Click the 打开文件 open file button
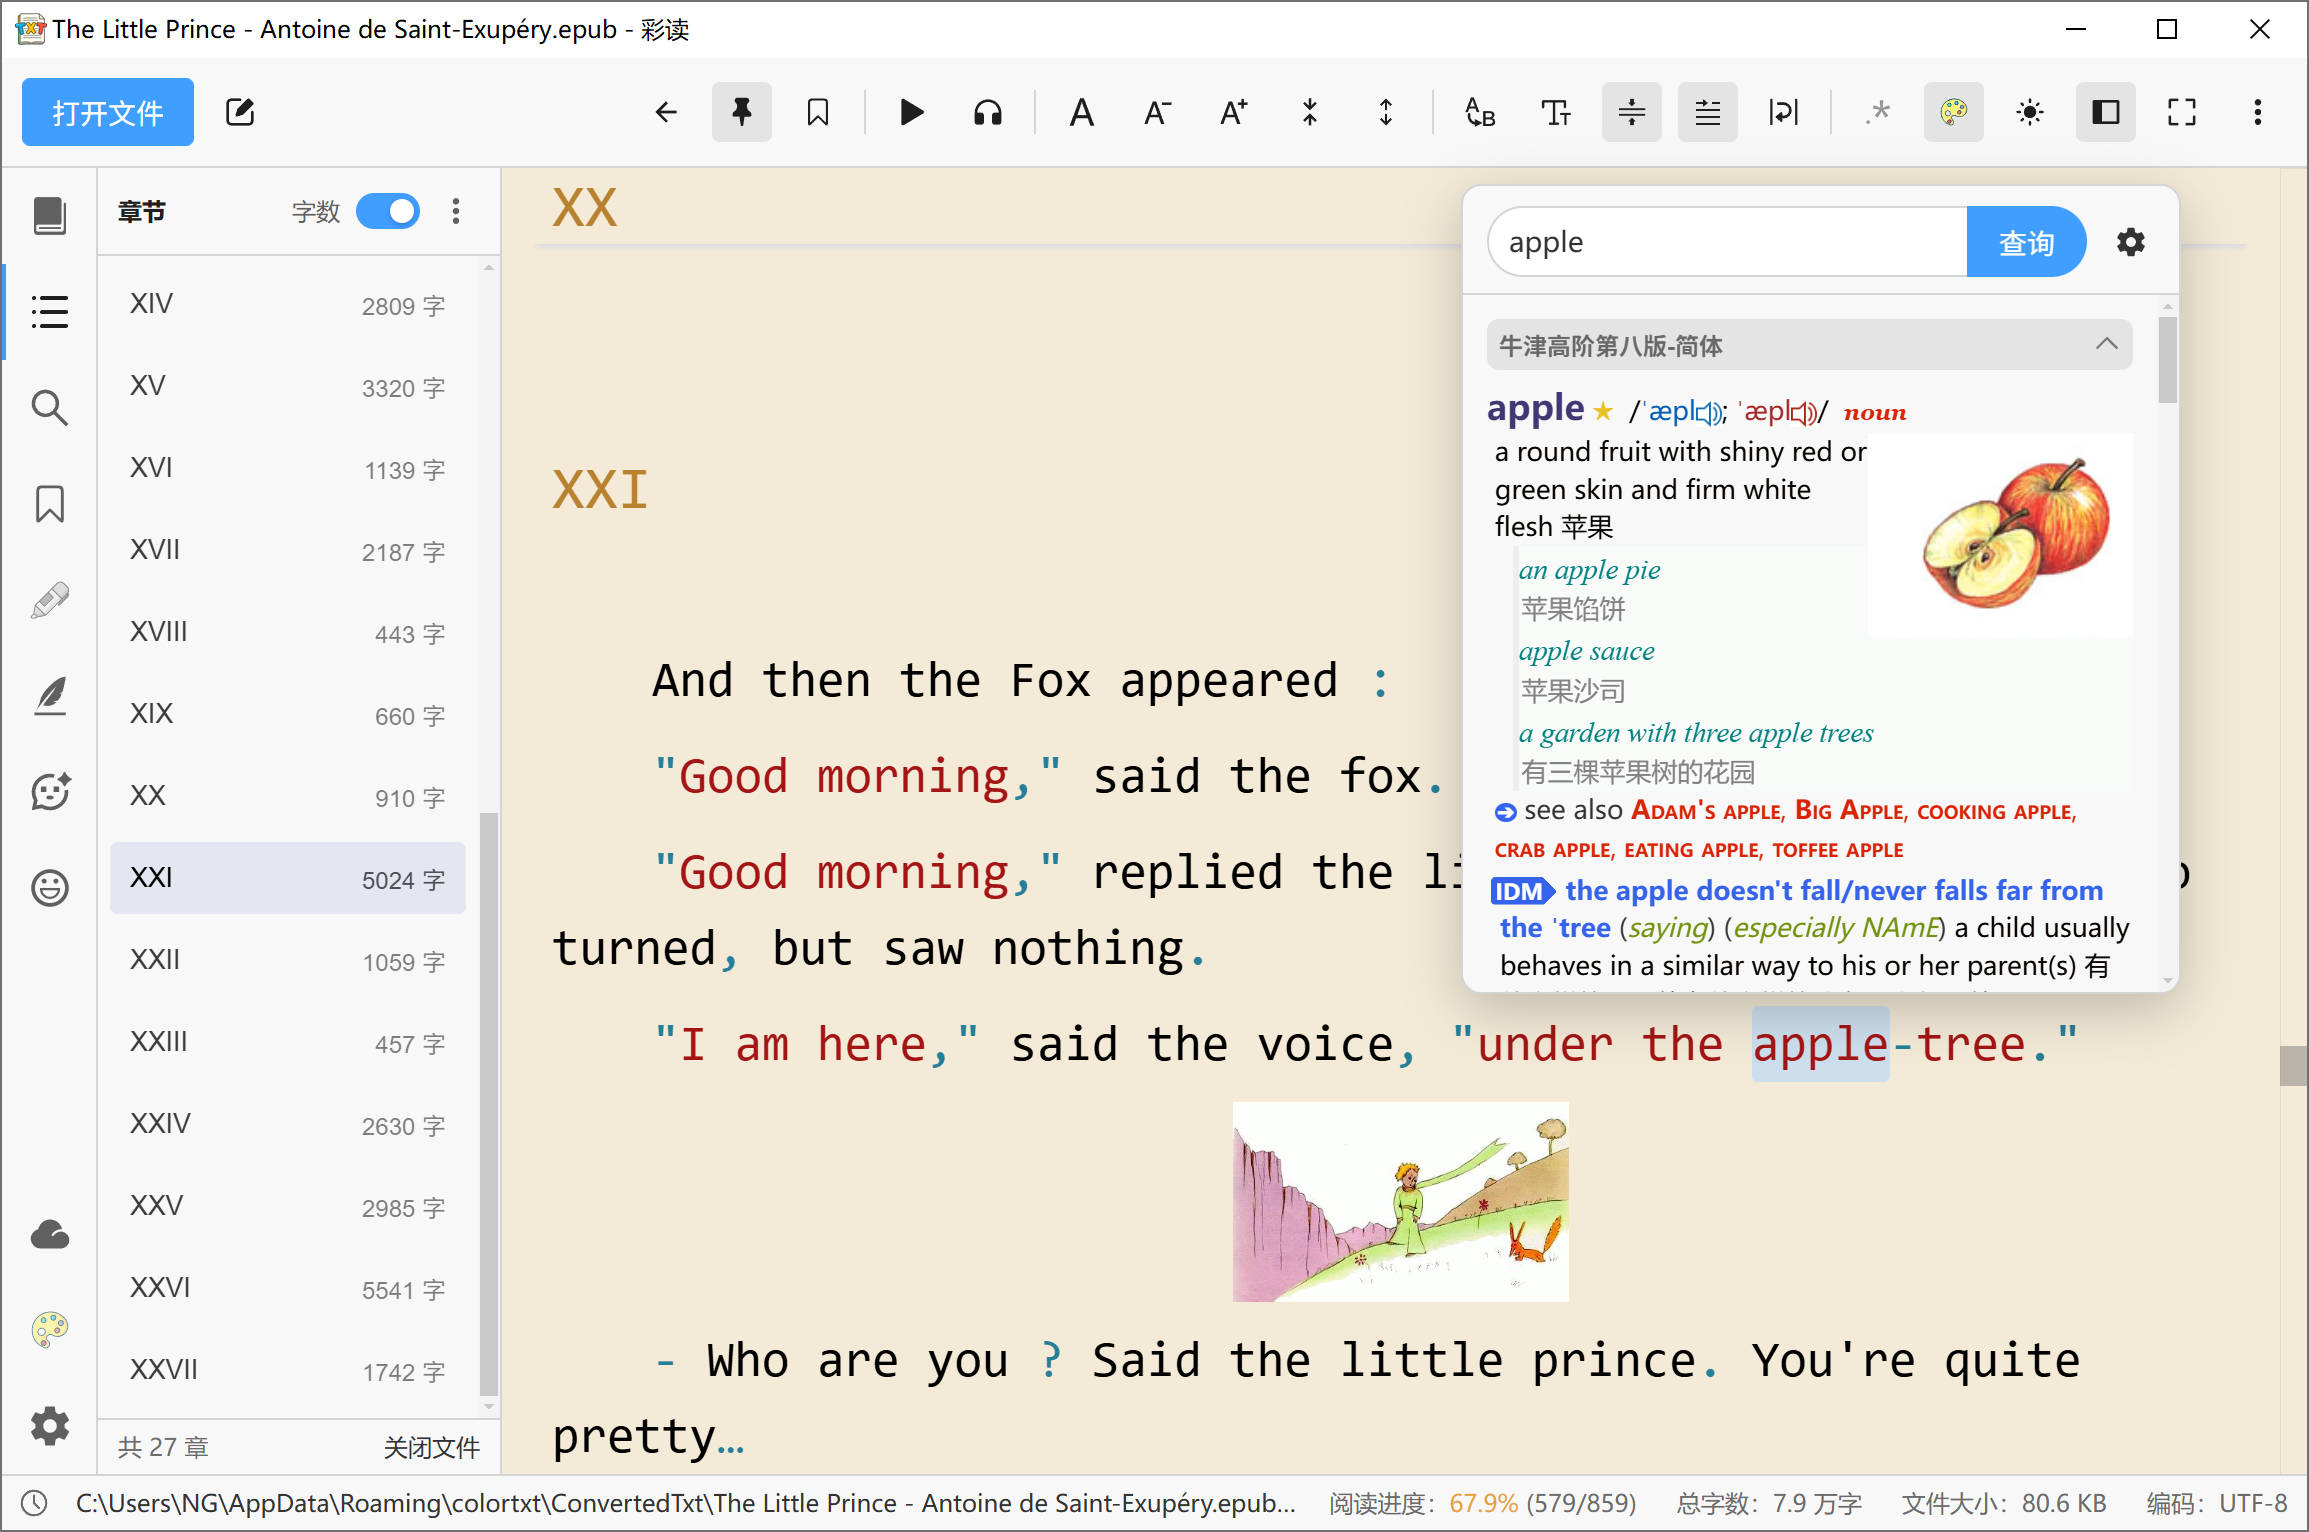Screen dimensions: 2309x1532 pyautogui.click(x=108, y=112)
